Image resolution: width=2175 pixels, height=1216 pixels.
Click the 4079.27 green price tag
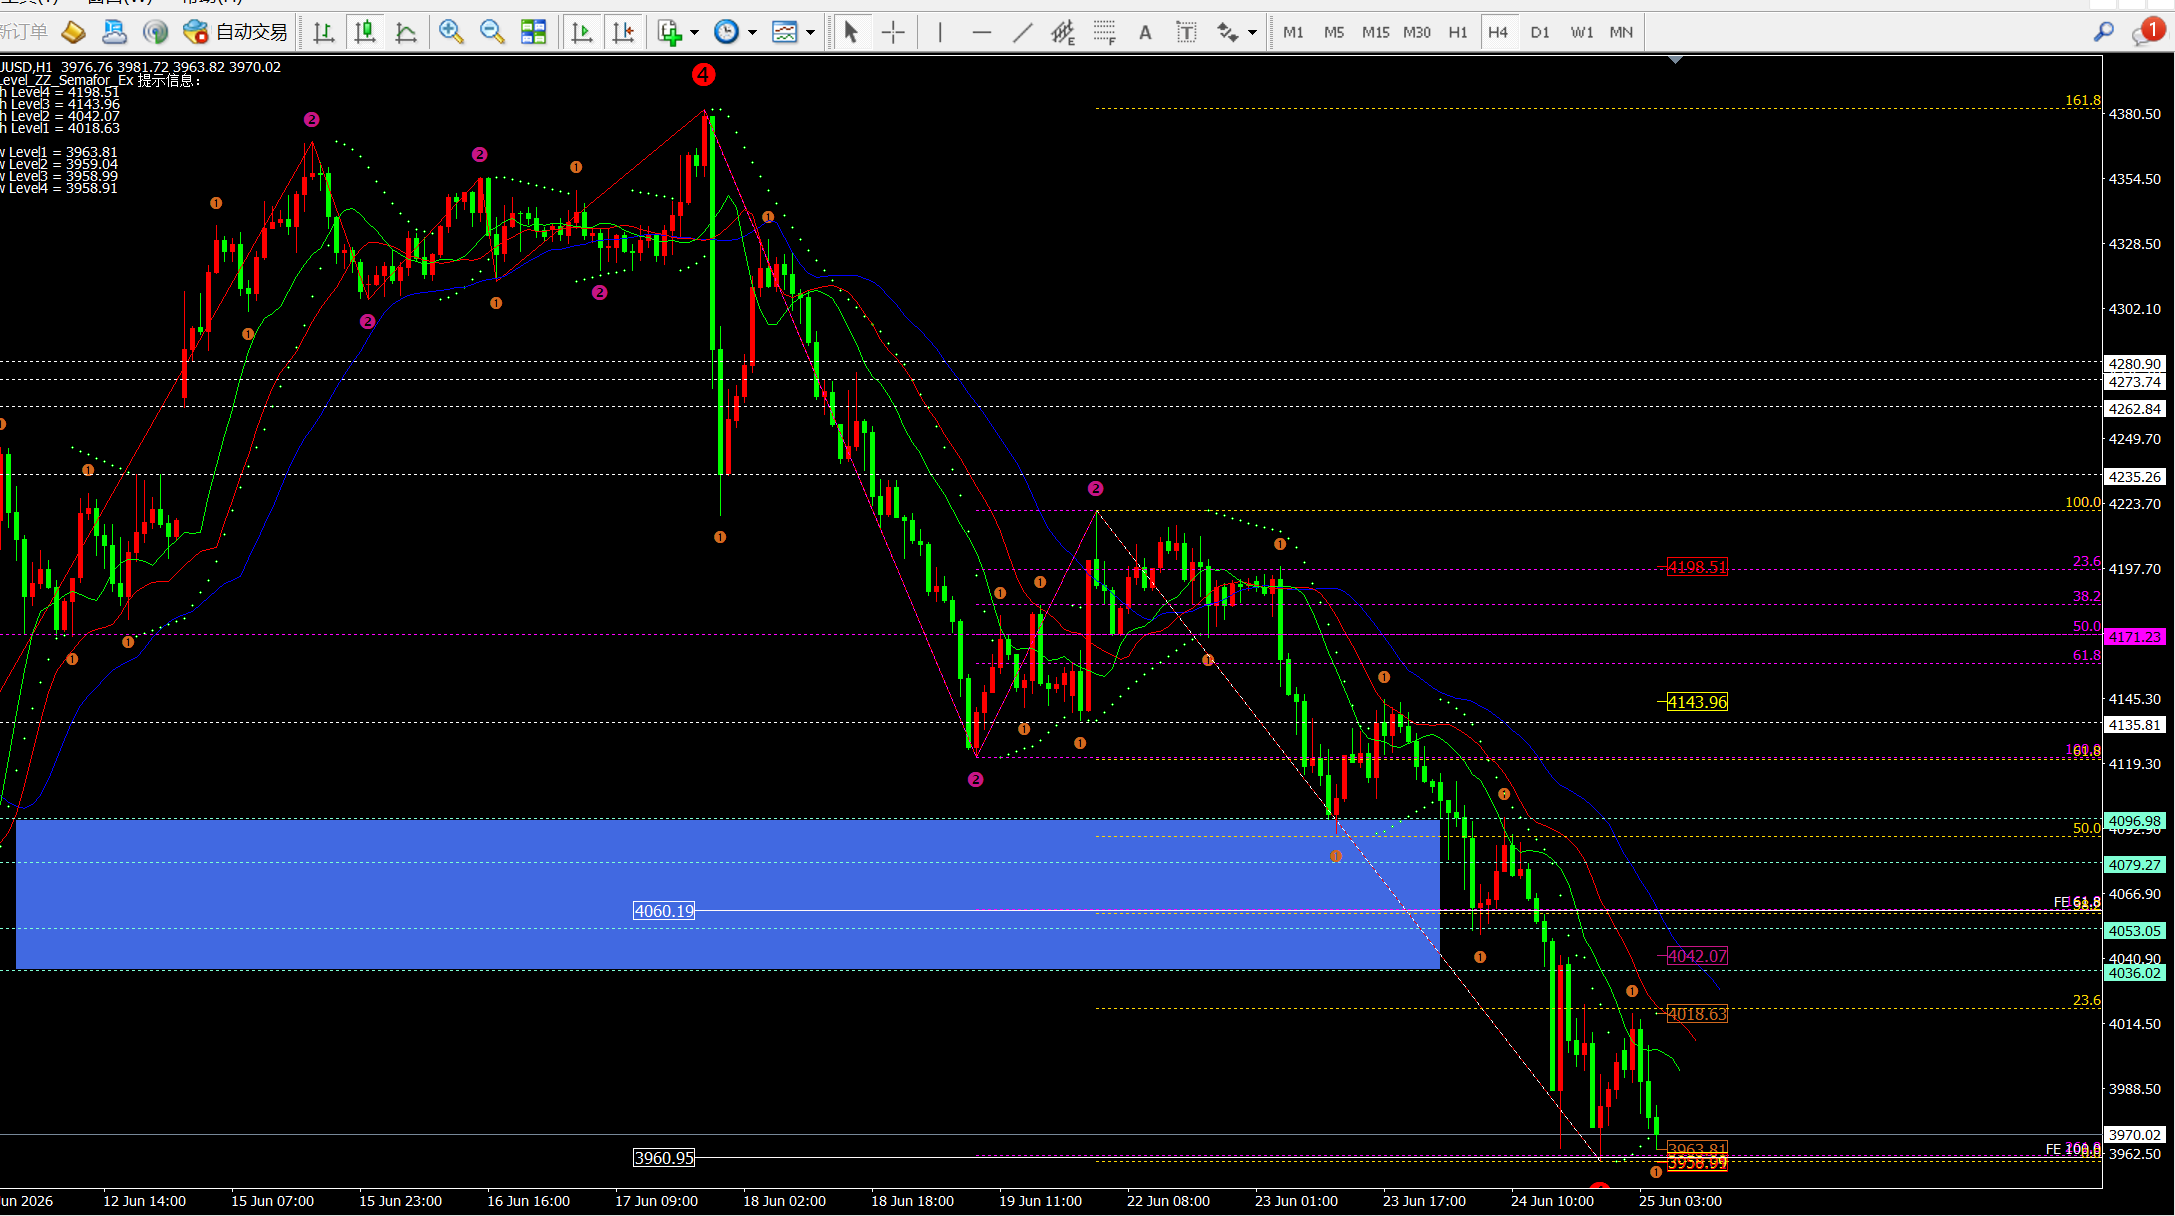pyautogui.click(x=2135, y=865)
